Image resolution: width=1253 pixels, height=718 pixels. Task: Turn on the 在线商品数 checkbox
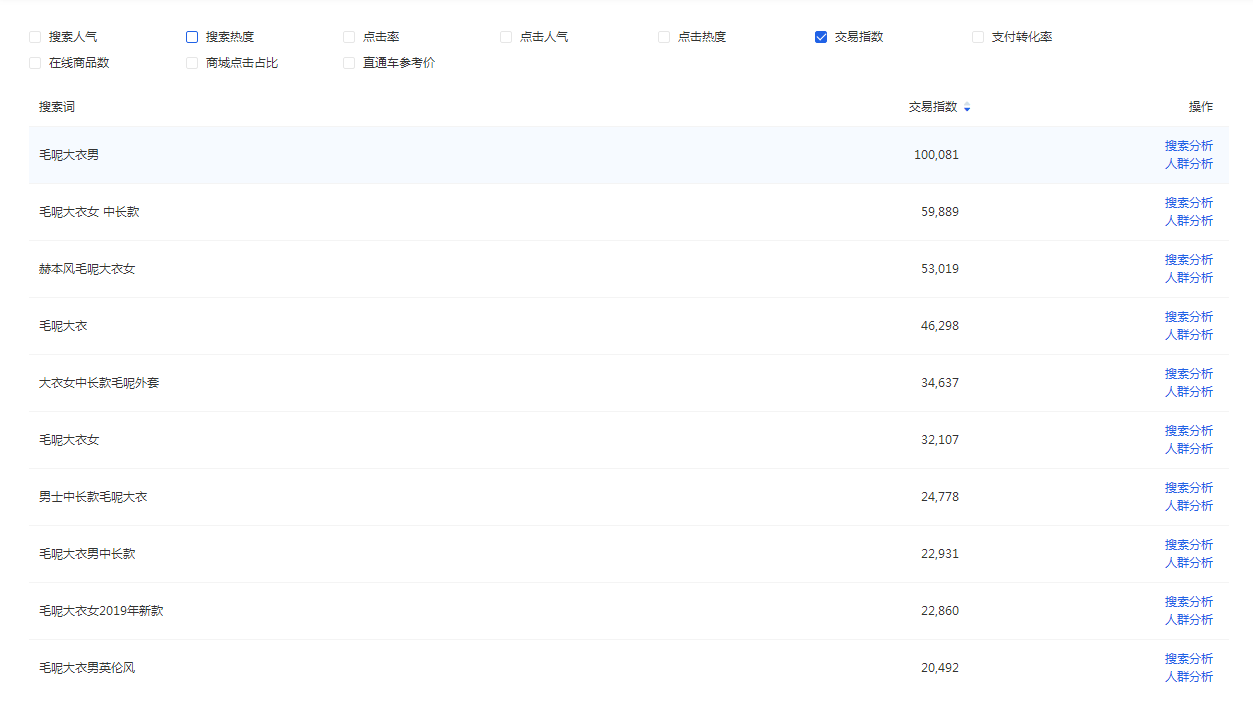35,63
